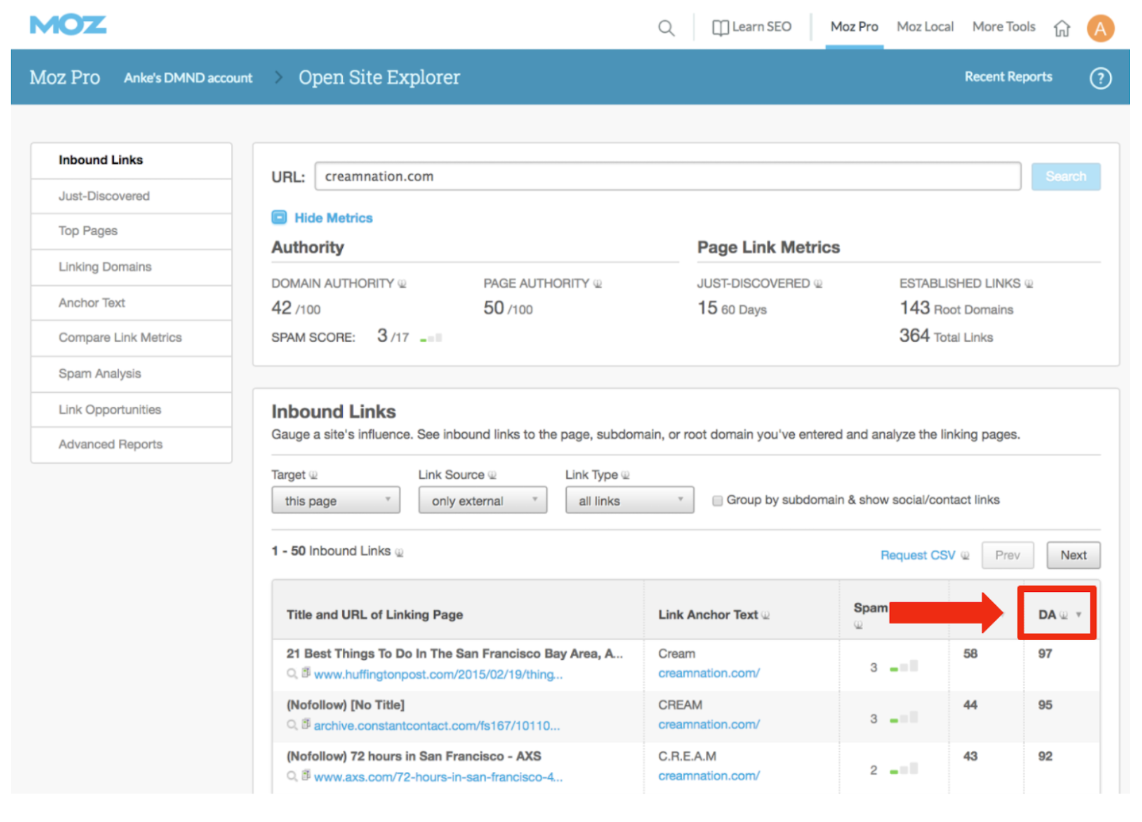Click the help question mark icon
This screenshot has width=1142, height=822.
[1100, 78]
